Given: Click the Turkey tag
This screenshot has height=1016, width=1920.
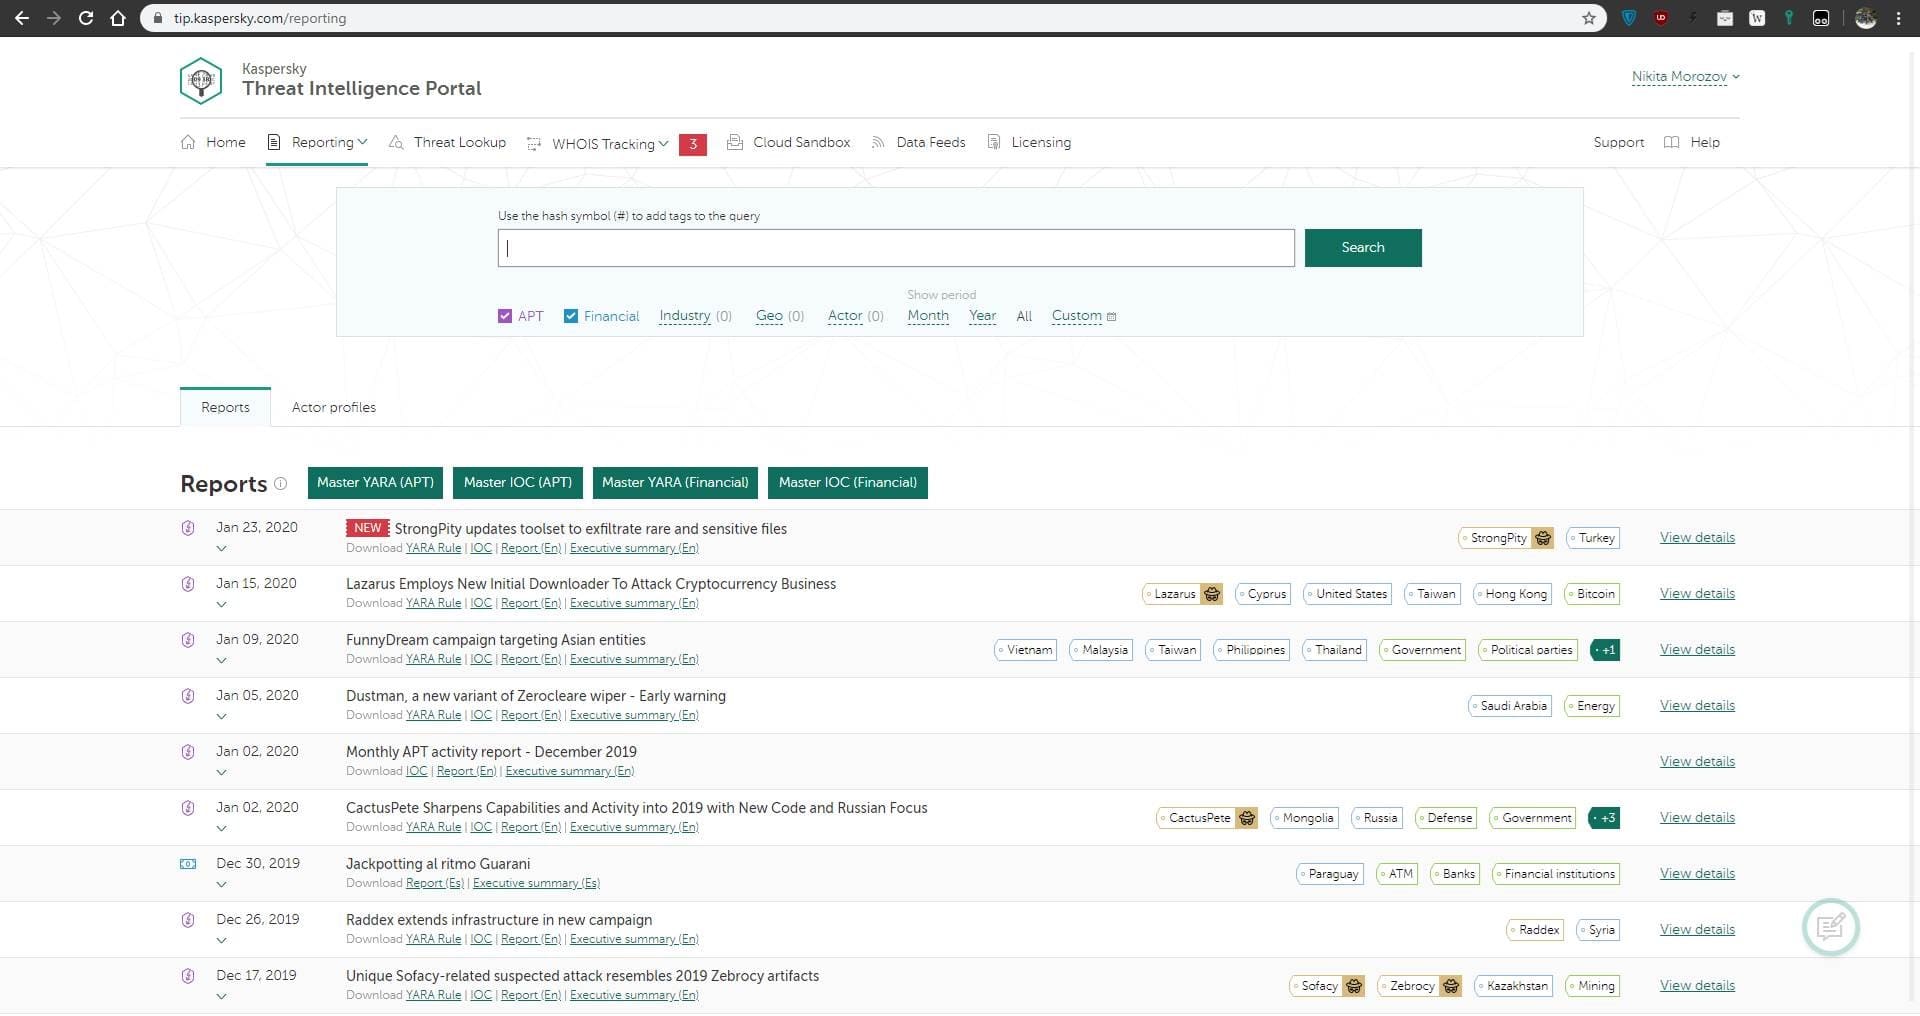Looking at the screenshot, I should 1592,538.
